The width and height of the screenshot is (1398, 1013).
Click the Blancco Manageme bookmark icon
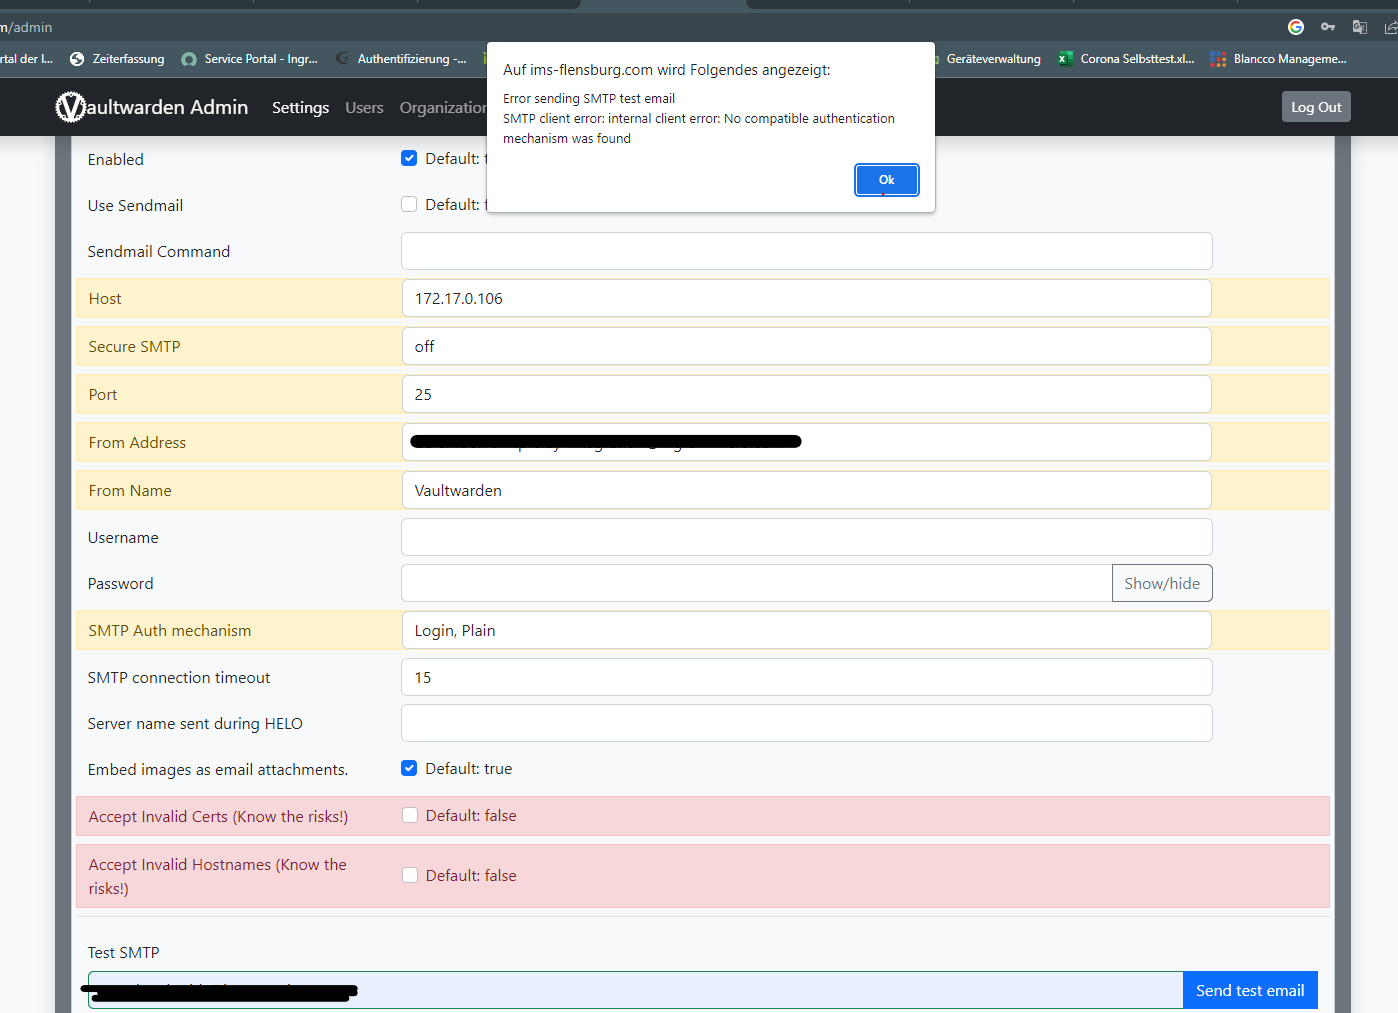[x=1217, y=59]
